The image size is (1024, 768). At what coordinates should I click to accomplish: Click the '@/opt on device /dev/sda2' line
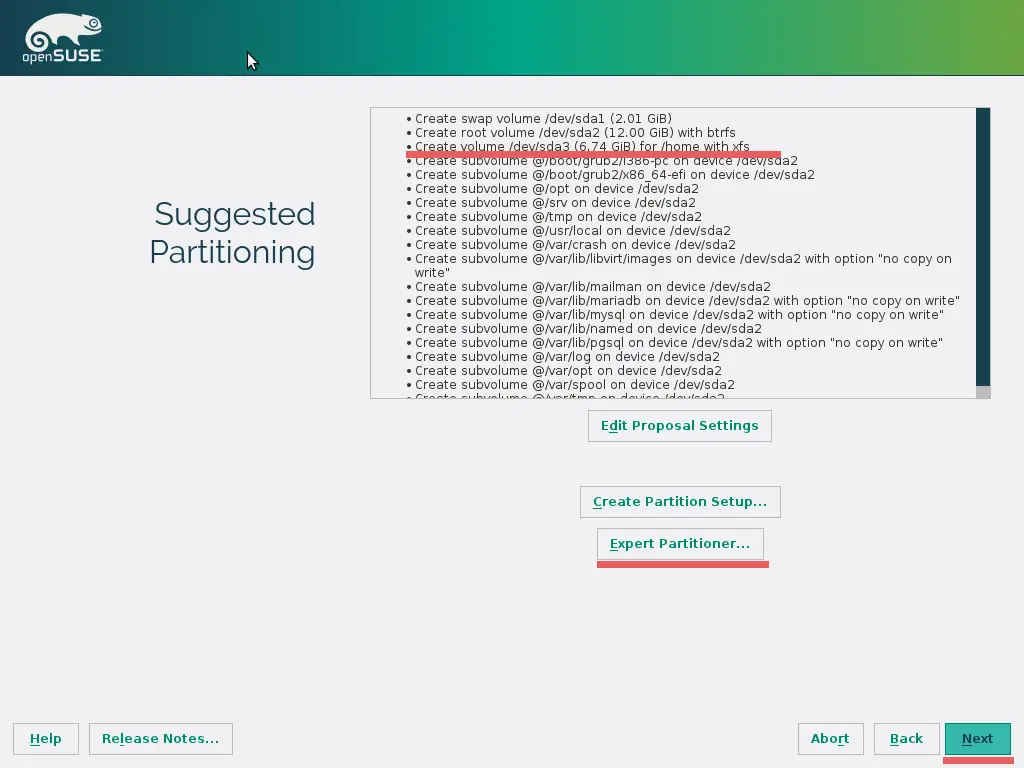[x=556, y=189]
